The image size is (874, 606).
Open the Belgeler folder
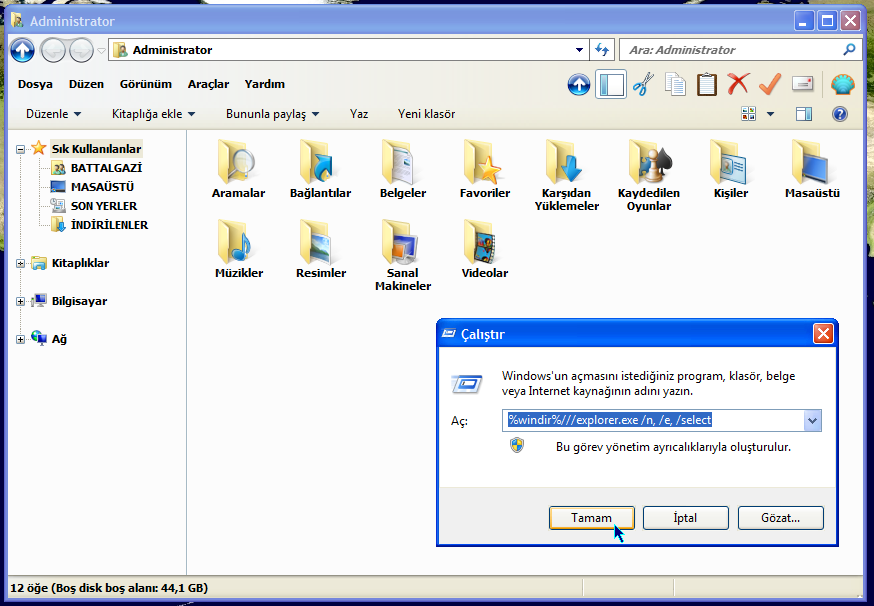(x=402, y=169)
